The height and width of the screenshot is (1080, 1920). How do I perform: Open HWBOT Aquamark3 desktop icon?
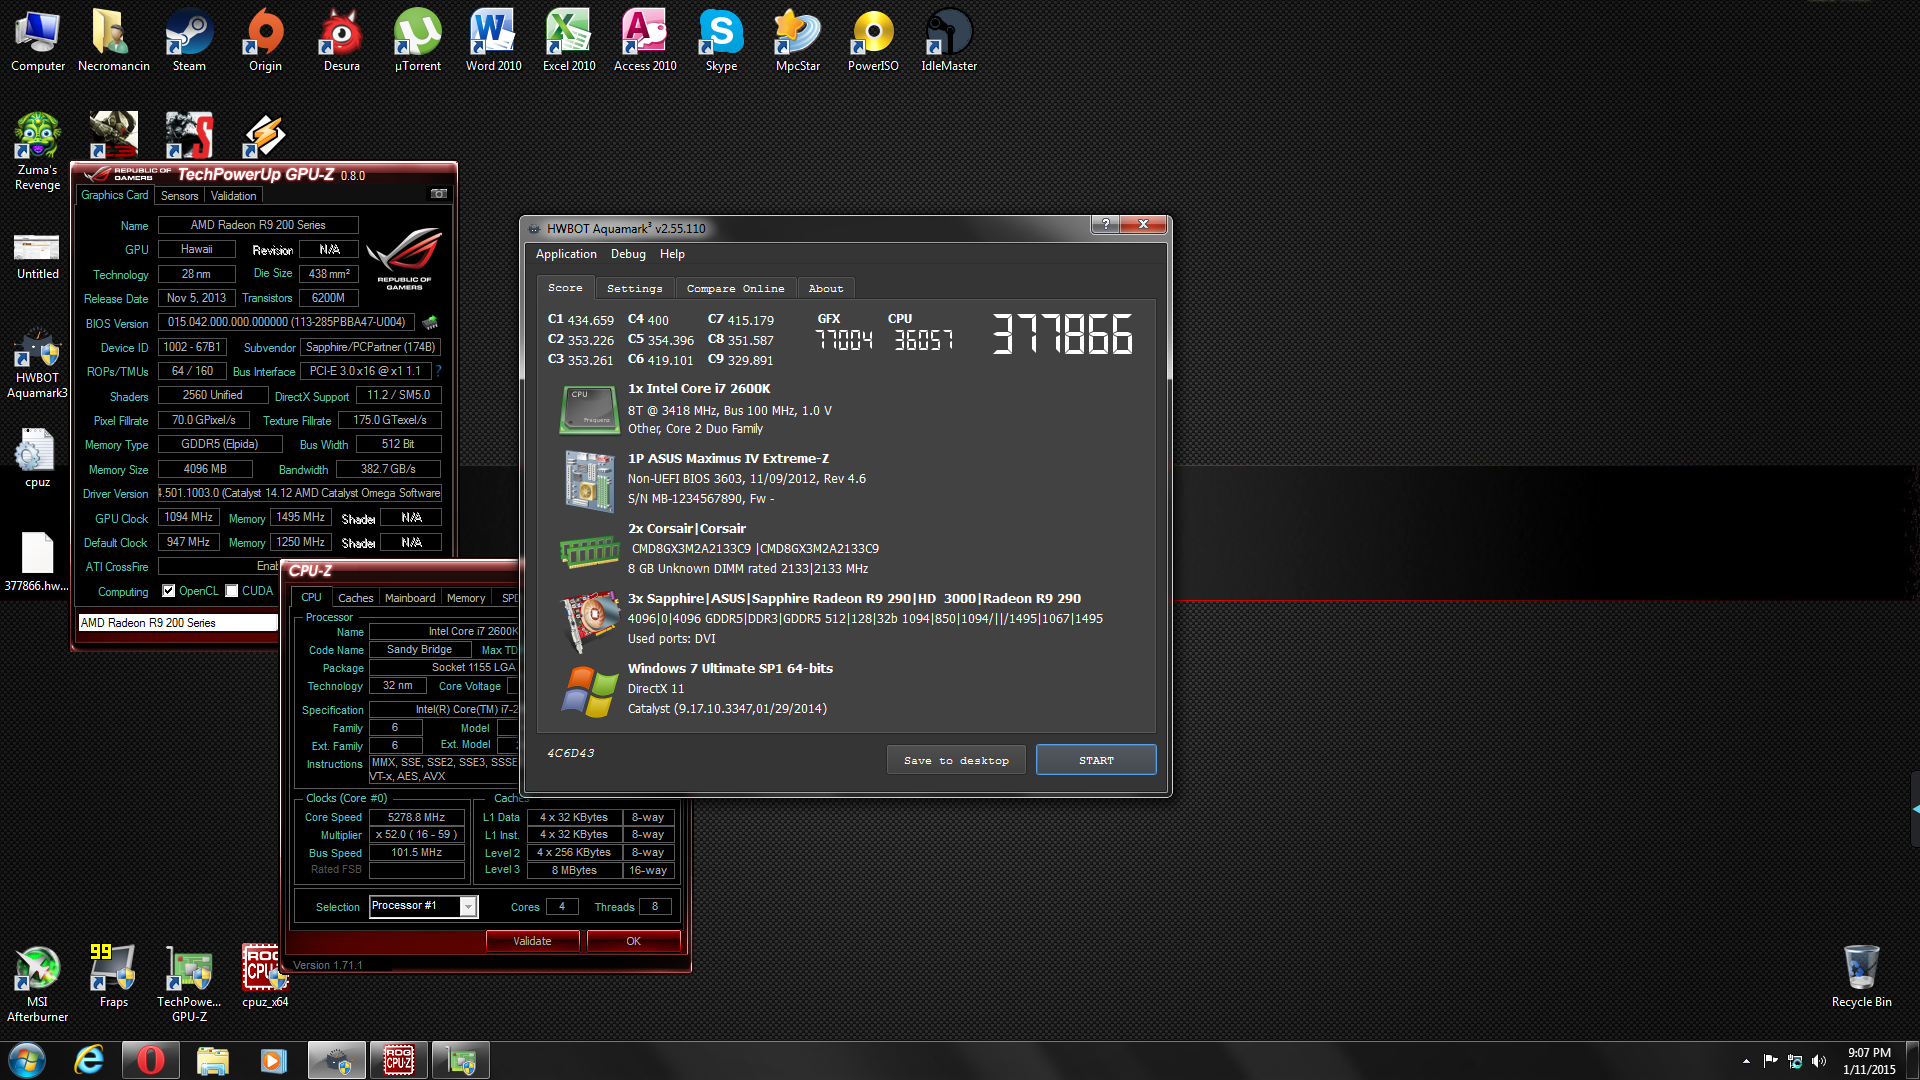pos(37,364)
